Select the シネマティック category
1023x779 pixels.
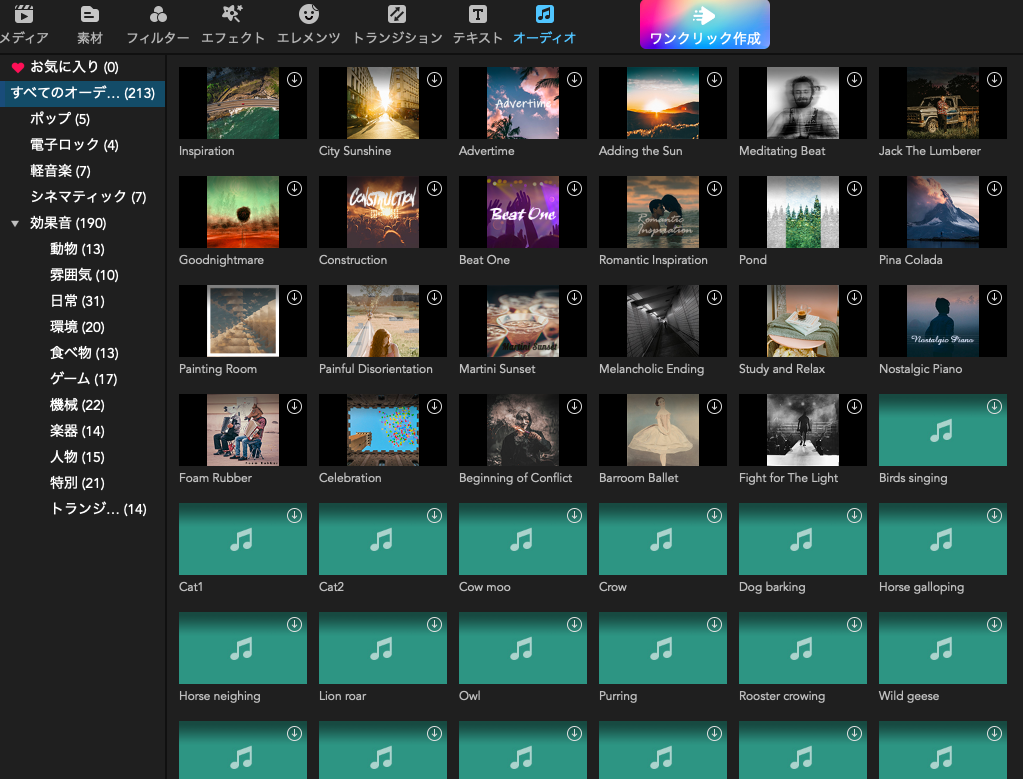pyautogui.click(x=88, y=197)
